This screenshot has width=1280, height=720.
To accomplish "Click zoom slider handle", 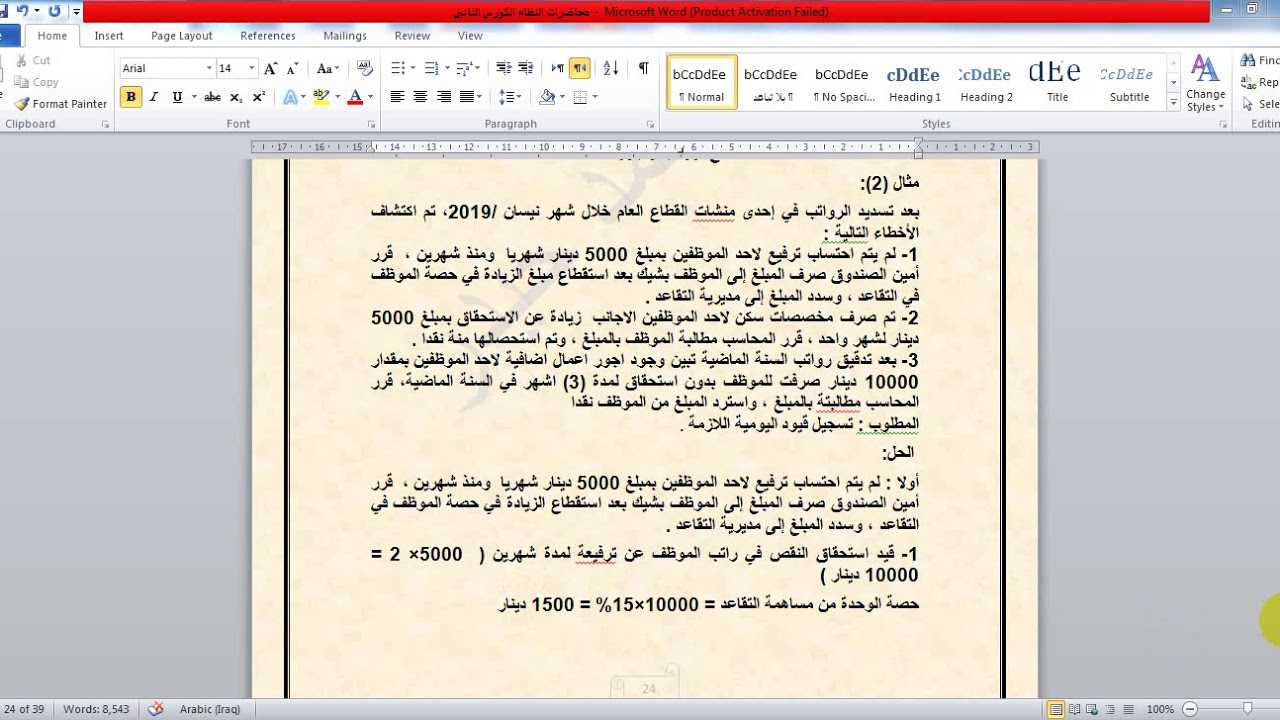I will 1247,709.
